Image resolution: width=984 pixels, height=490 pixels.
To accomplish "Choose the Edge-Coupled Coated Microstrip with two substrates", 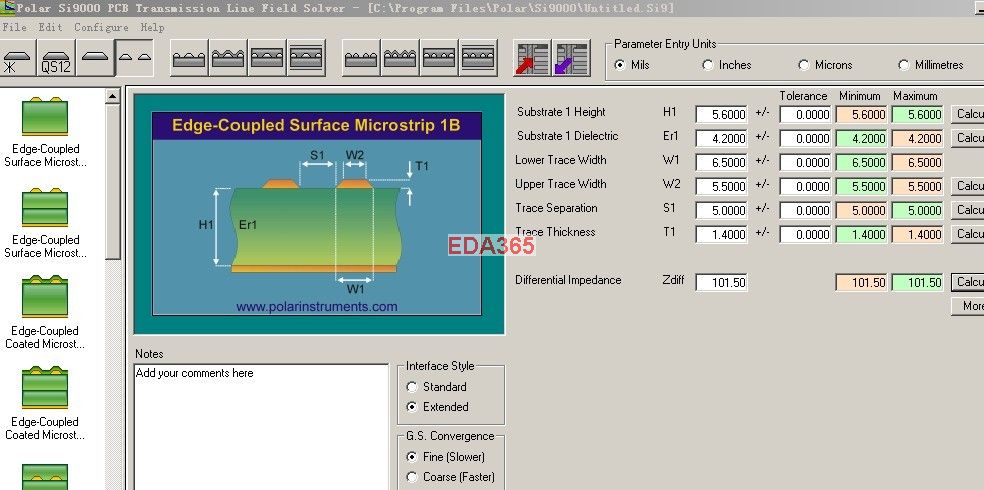I will [x=45, y=404].
